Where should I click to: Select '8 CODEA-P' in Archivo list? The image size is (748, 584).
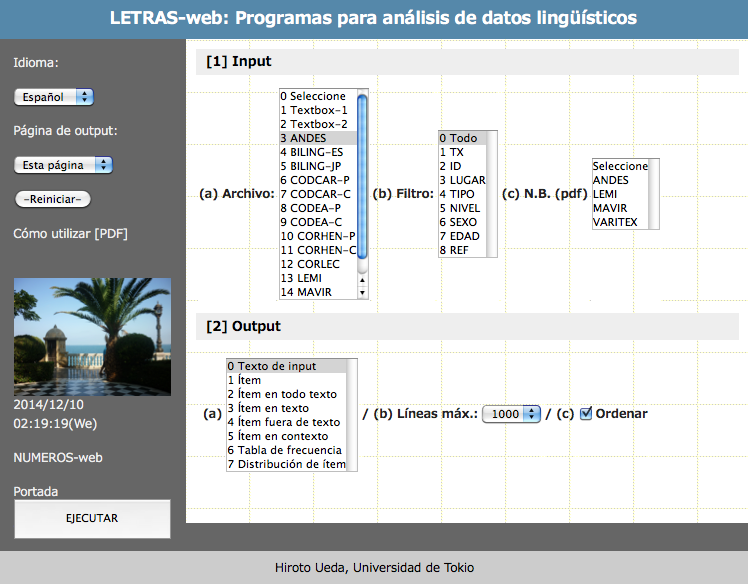[x=318, y=208]
